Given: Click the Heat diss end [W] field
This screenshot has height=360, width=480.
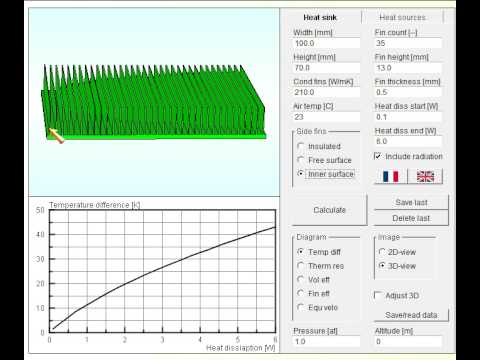Looking at the screenshot, I should 408,142.
